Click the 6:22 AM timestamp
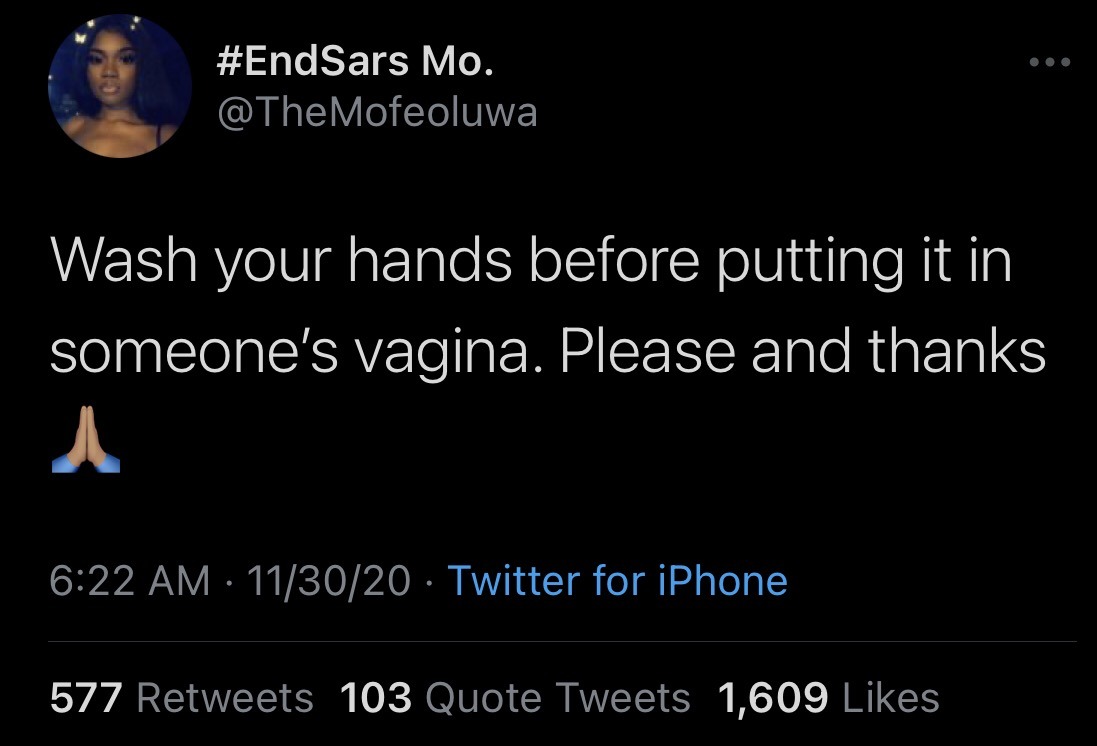Viewport: 1097px width, 746px height. click(130, 580)
